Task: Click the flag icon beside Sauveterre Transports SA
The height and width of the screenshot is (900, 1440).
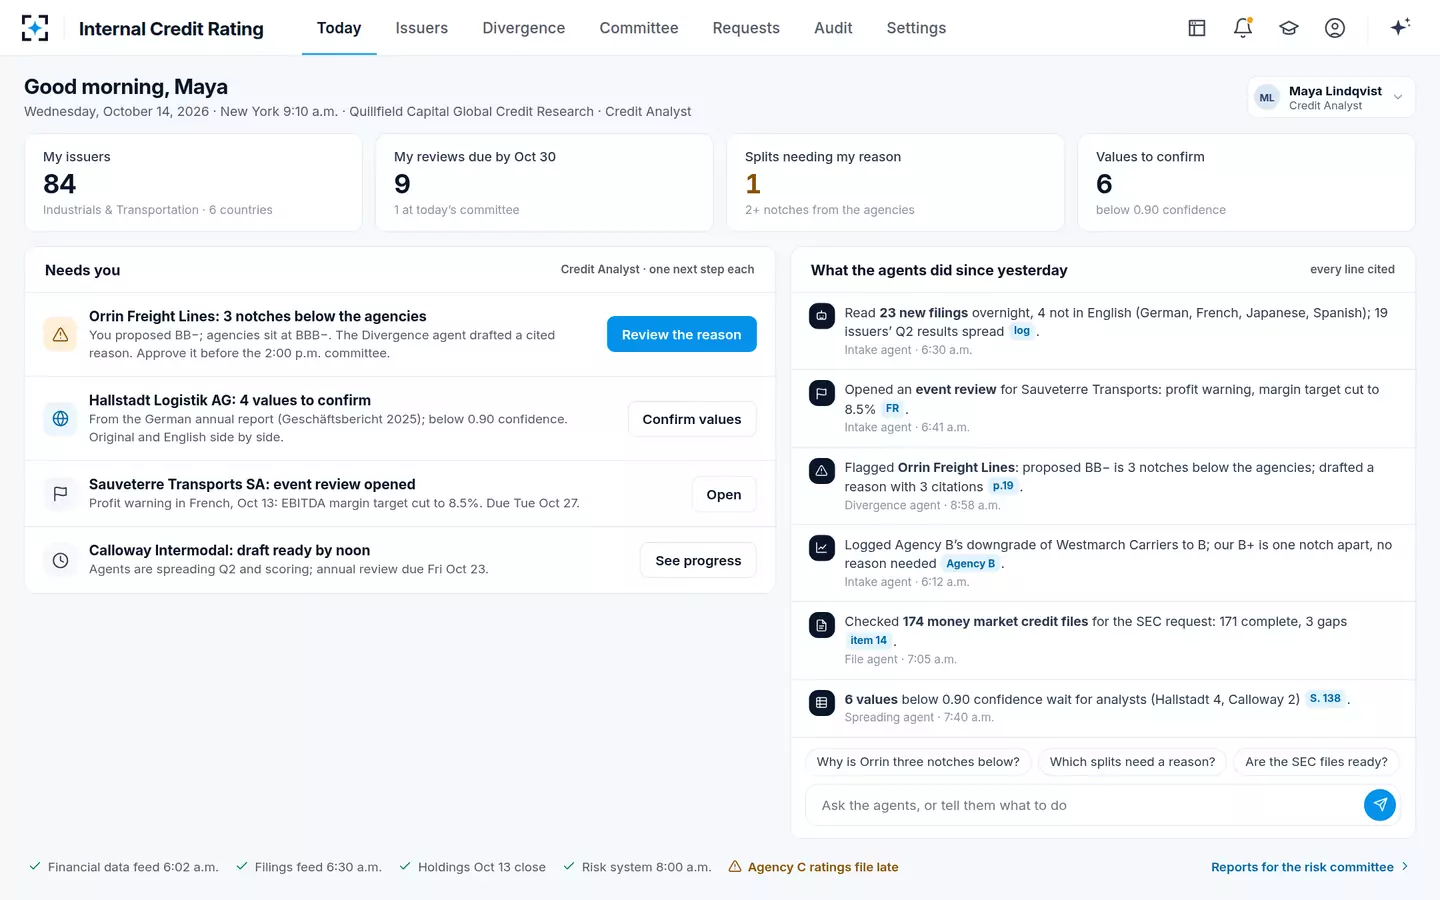Action: point(60,493)
